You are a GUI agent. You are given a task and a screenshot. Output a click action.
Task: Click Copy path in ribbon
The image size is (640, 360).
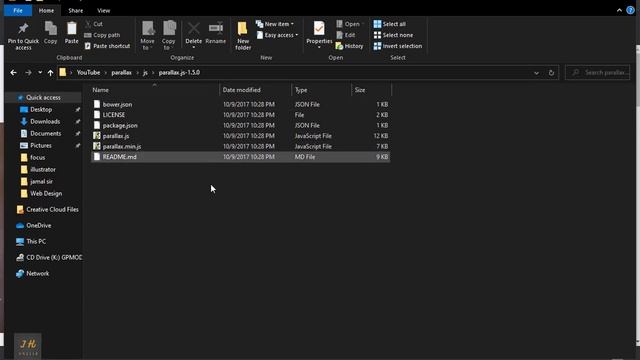tap(102, 35)
